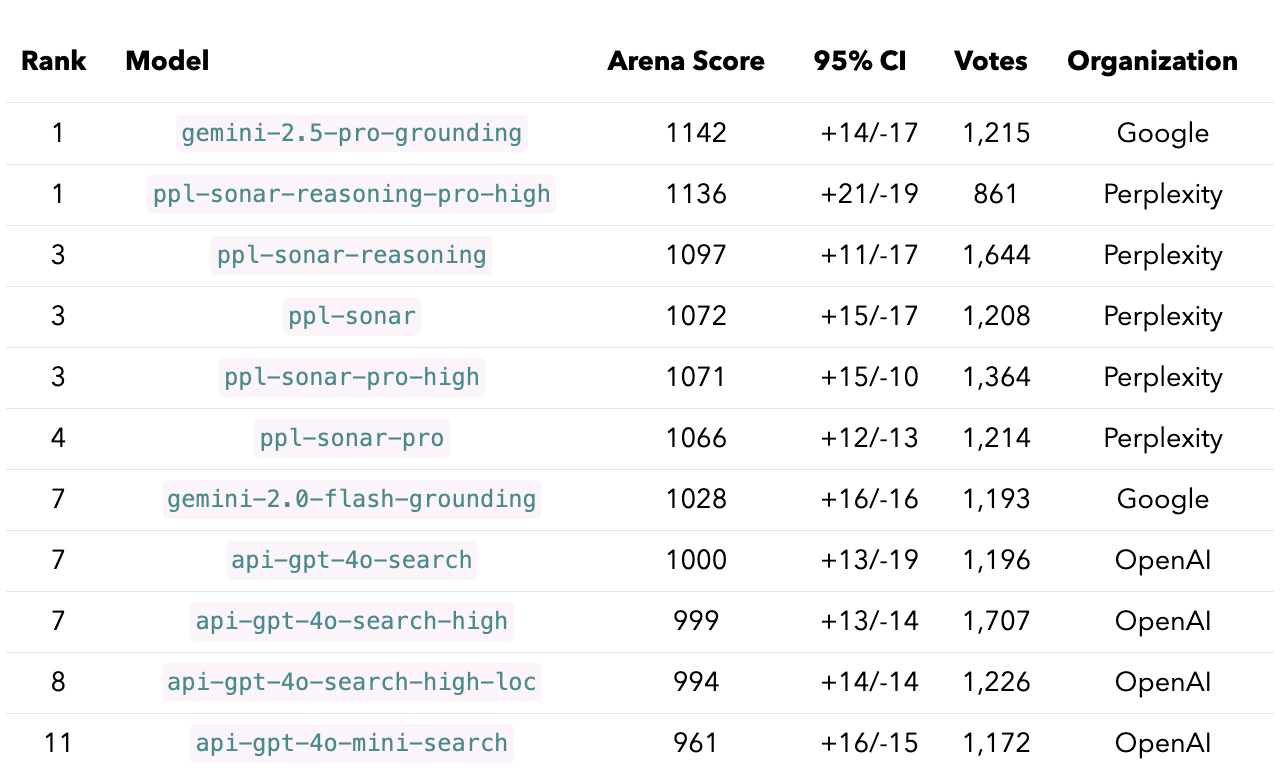This screenshot has width=1280, height=774.
Task: Sort by the Votes column header
Action: (x=991, y=61)
